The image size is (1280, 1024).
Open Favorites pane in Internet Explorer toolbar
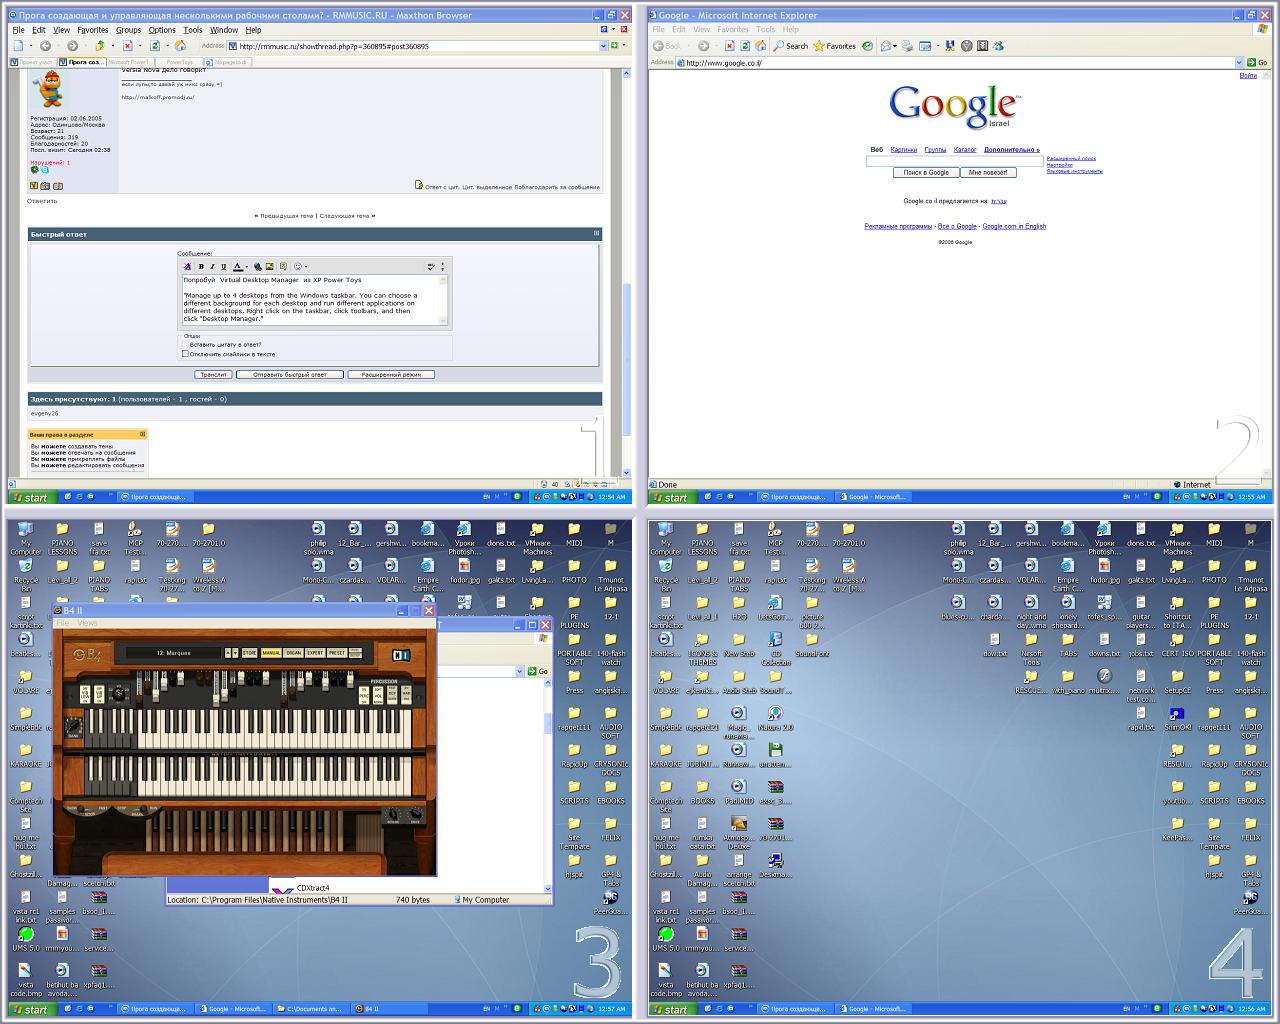(x=835, y=46)
